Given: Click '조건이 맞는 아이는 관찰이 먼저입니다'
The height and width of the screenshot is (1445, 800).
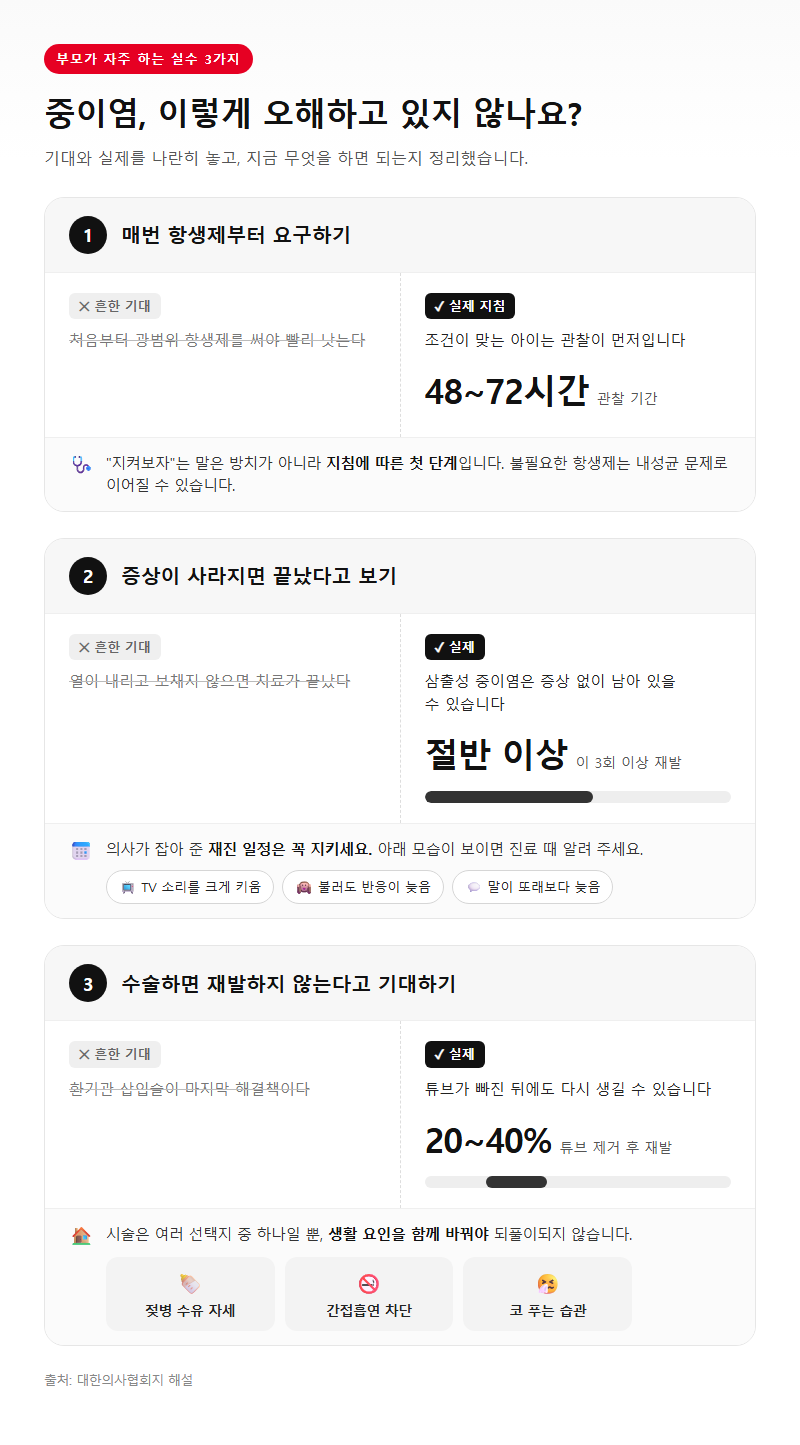Looking at the screenshot, I should (555, 340).
